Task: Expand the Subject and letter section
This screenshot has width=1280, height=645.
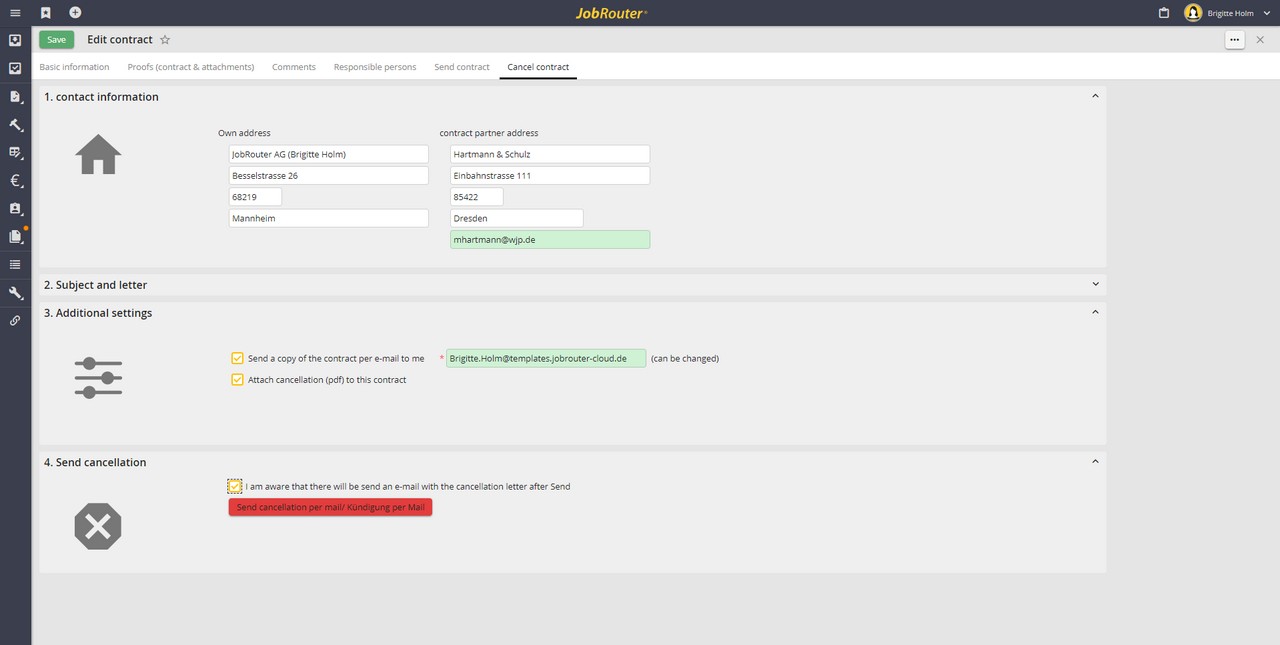Action: pos(1095,285)
